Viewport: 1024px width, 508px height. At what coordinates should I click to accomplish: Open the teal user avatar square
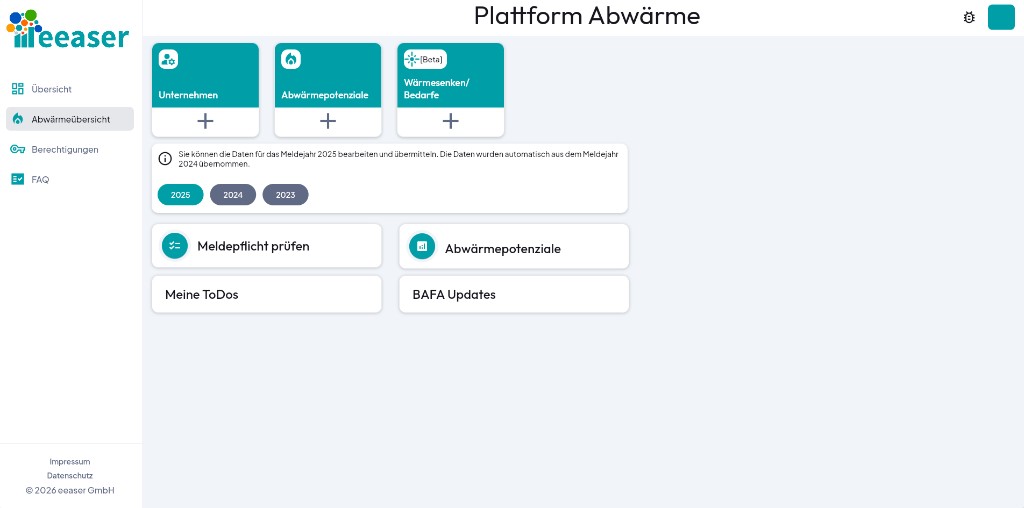[x=1001, y=17]
